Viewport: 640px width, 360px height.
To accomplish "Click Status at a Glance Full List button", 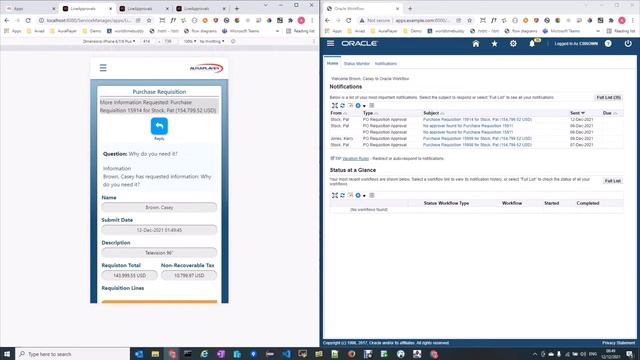I will pos(613,181).
